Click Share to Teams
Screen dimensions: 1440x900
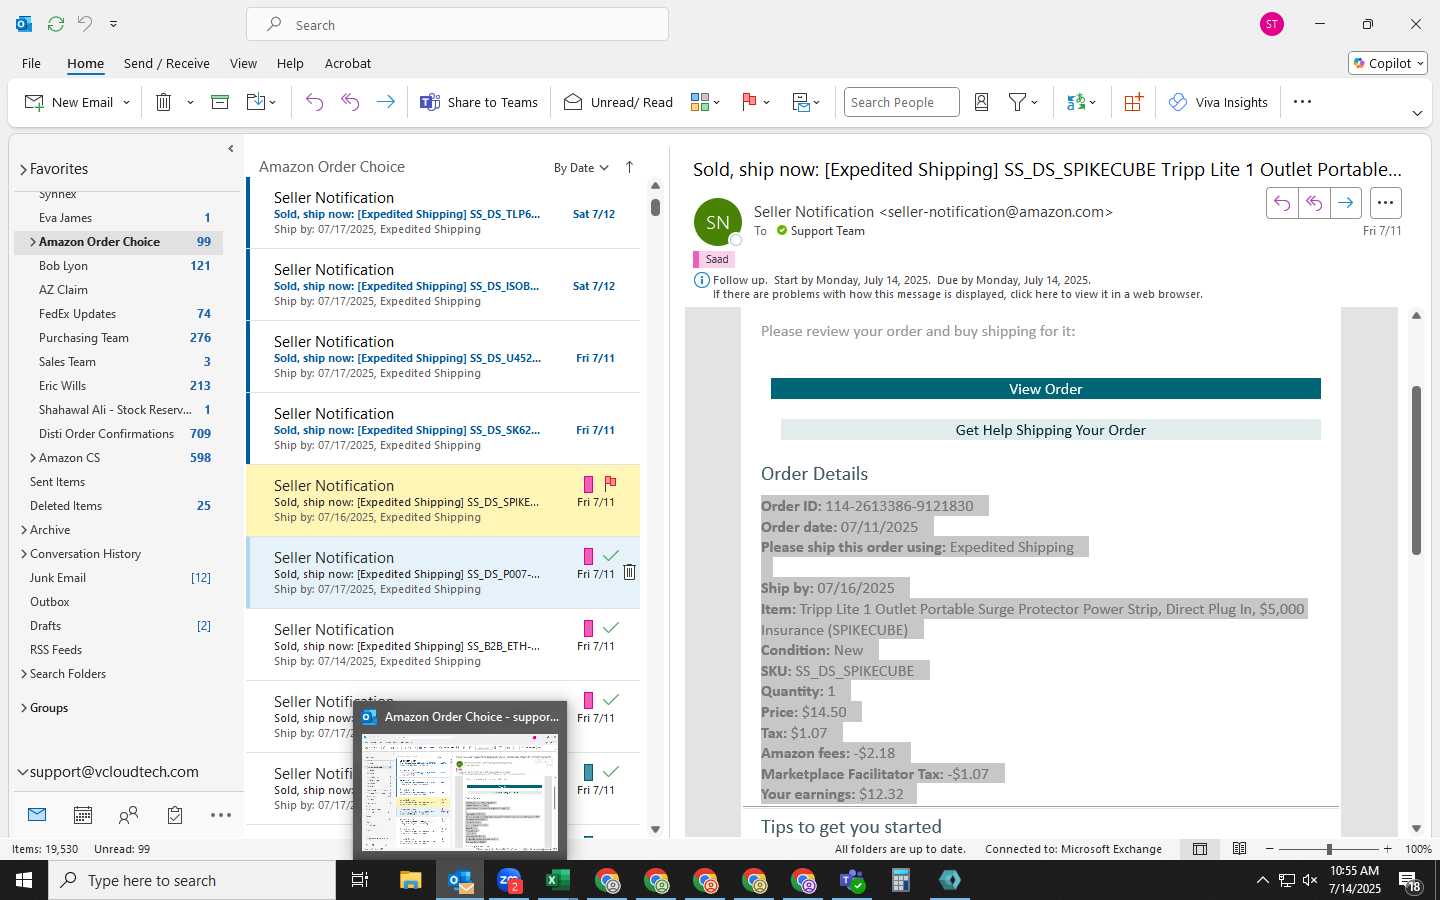pyautogui.click(x=479, y=102)
